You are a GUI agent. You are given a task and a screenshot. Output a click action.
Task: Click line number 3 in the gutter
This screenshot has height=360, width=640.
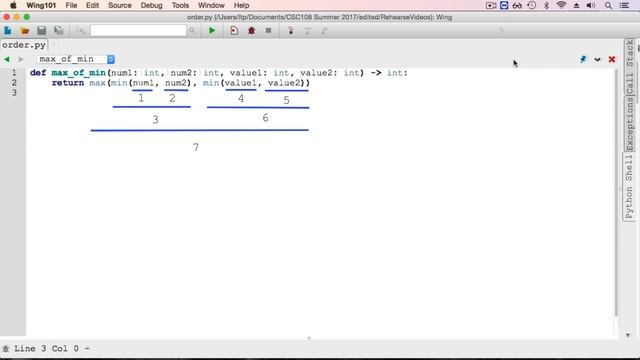[x=14, y=93]
